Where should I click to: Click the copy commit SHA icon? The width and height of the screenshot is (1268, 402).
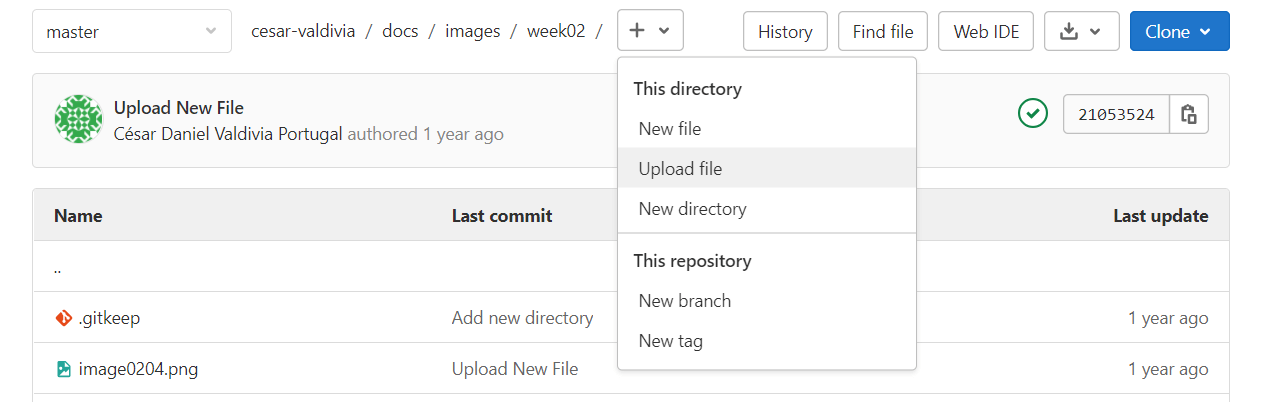(x=1189, y=114)
